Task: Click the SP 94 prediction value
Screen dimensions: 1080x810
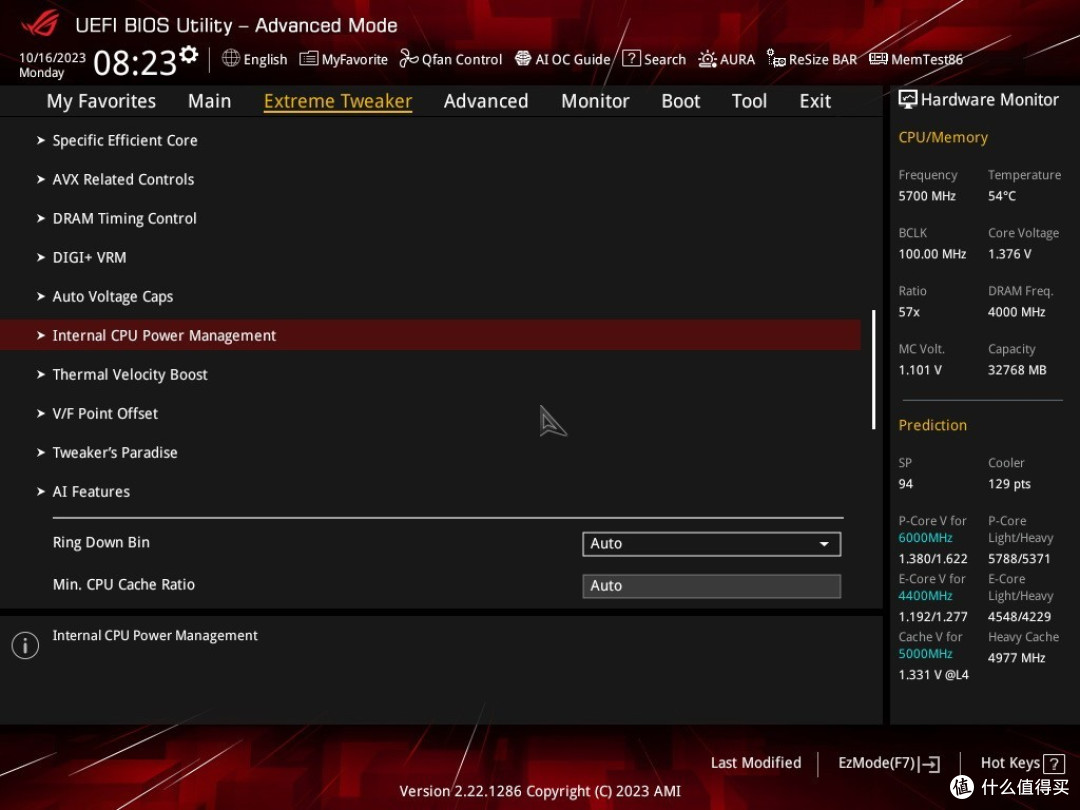Action: 906,484
